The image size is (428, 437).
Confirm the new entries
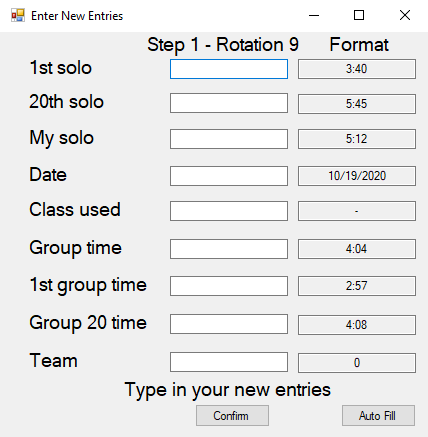pyautogui.click(x=232, y=416)
